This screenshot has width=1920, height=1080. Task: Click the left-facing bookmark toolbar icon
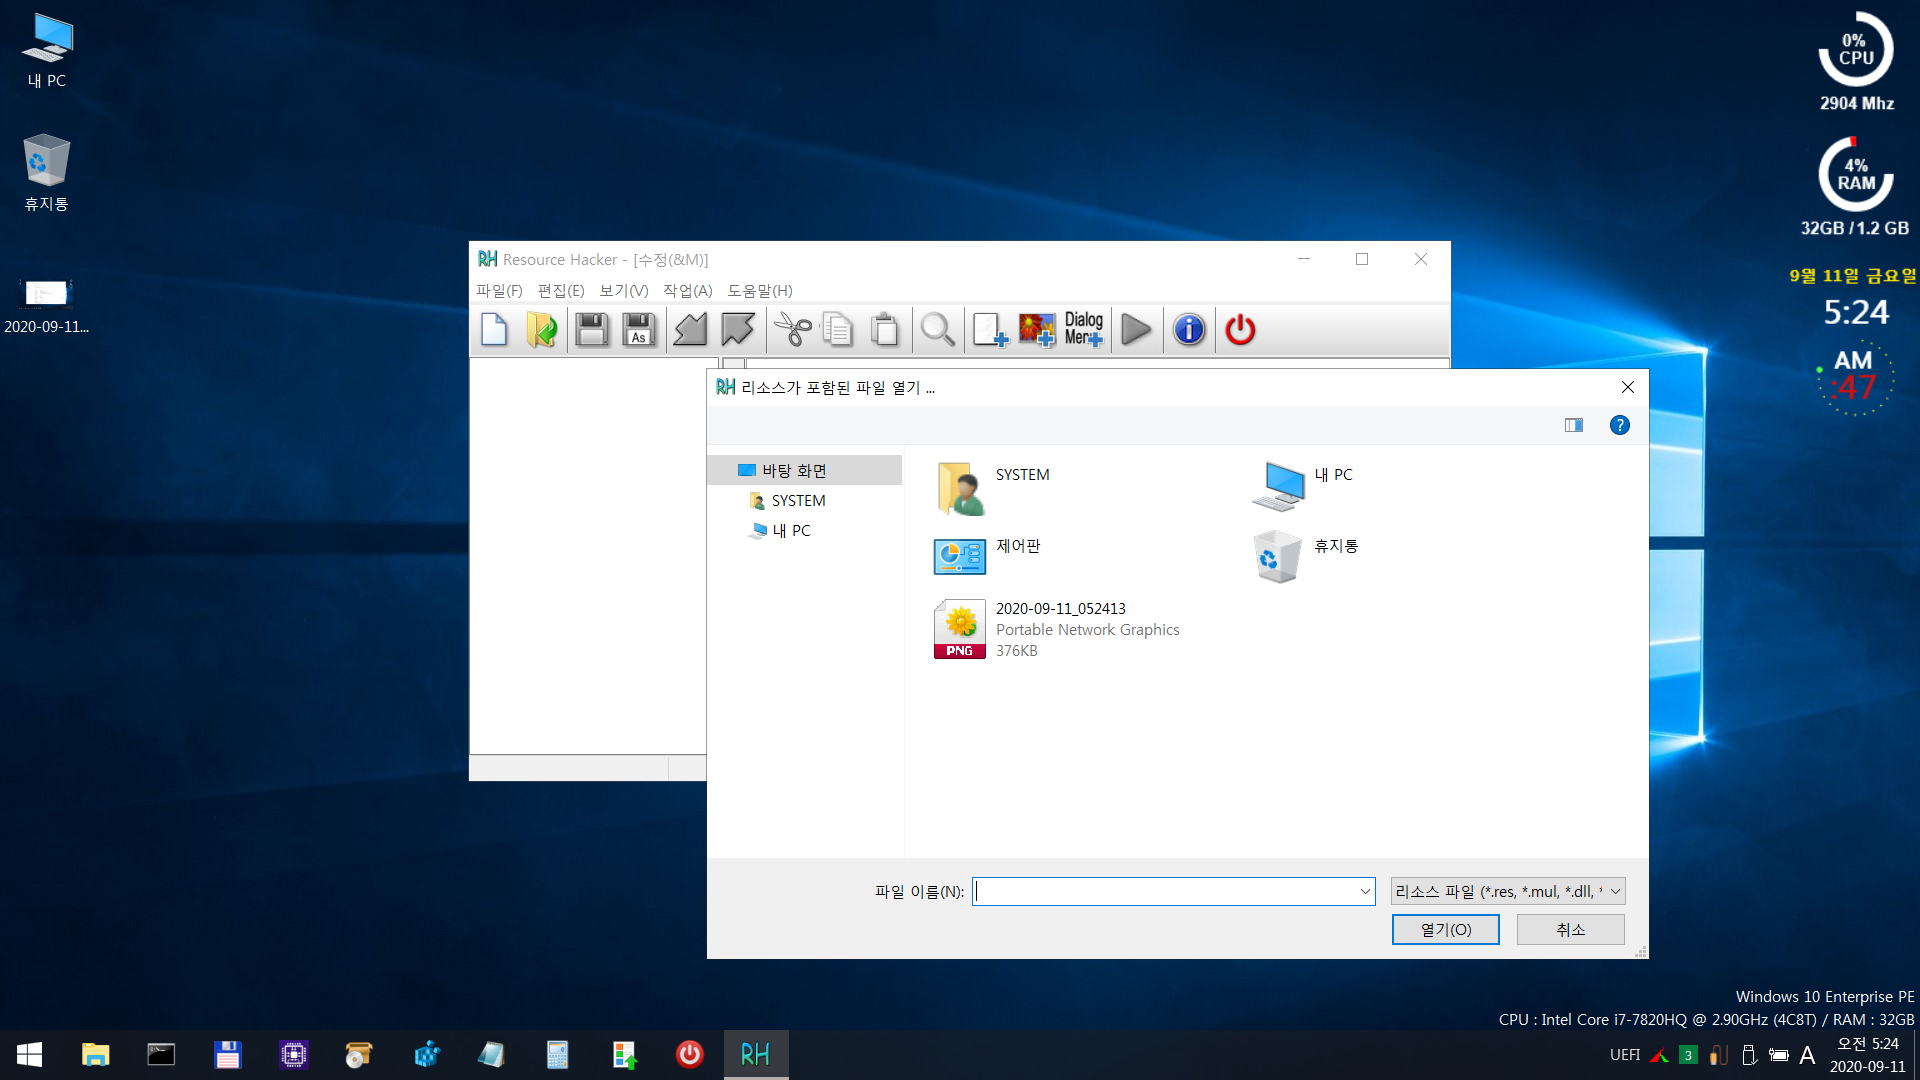690,330
